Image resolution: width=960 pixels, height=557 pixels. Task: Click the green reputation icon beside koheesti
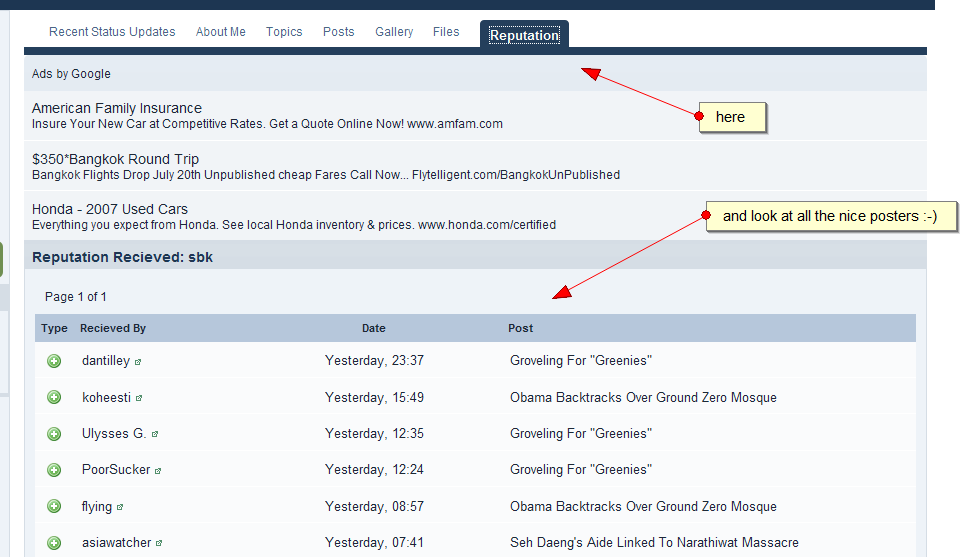coord(54,397)
